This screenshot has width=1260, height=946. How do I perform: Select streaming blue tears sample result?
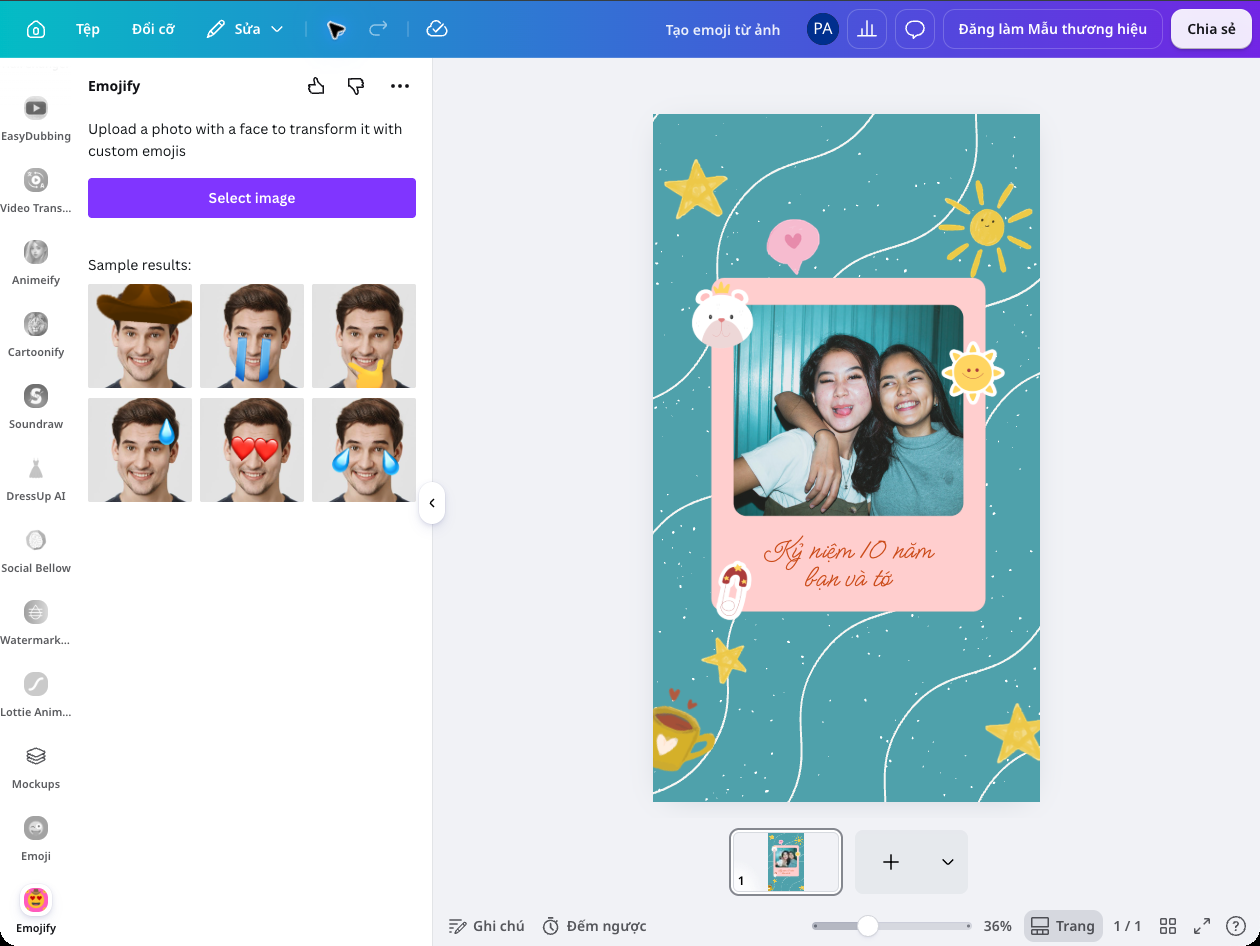pyautogui.click(x=252, y=336)
